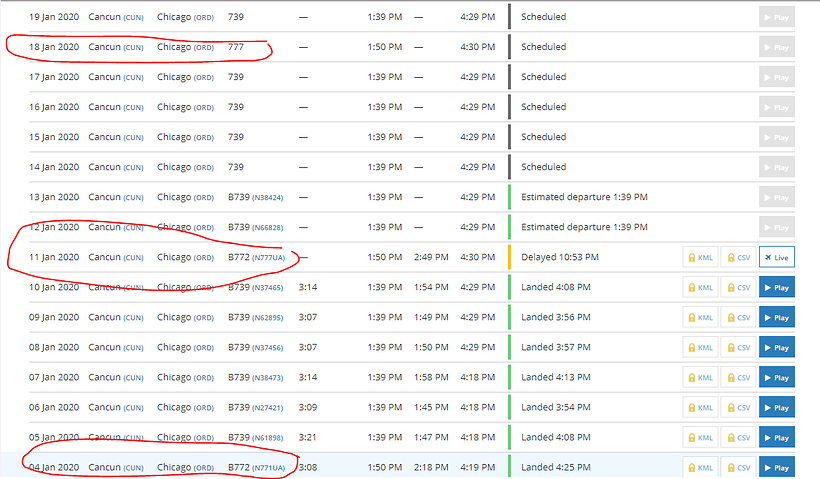This screenshot has height=479, width=820.
Task: Open aircraft registration N37456 link
Action: [x=267, y=348]
